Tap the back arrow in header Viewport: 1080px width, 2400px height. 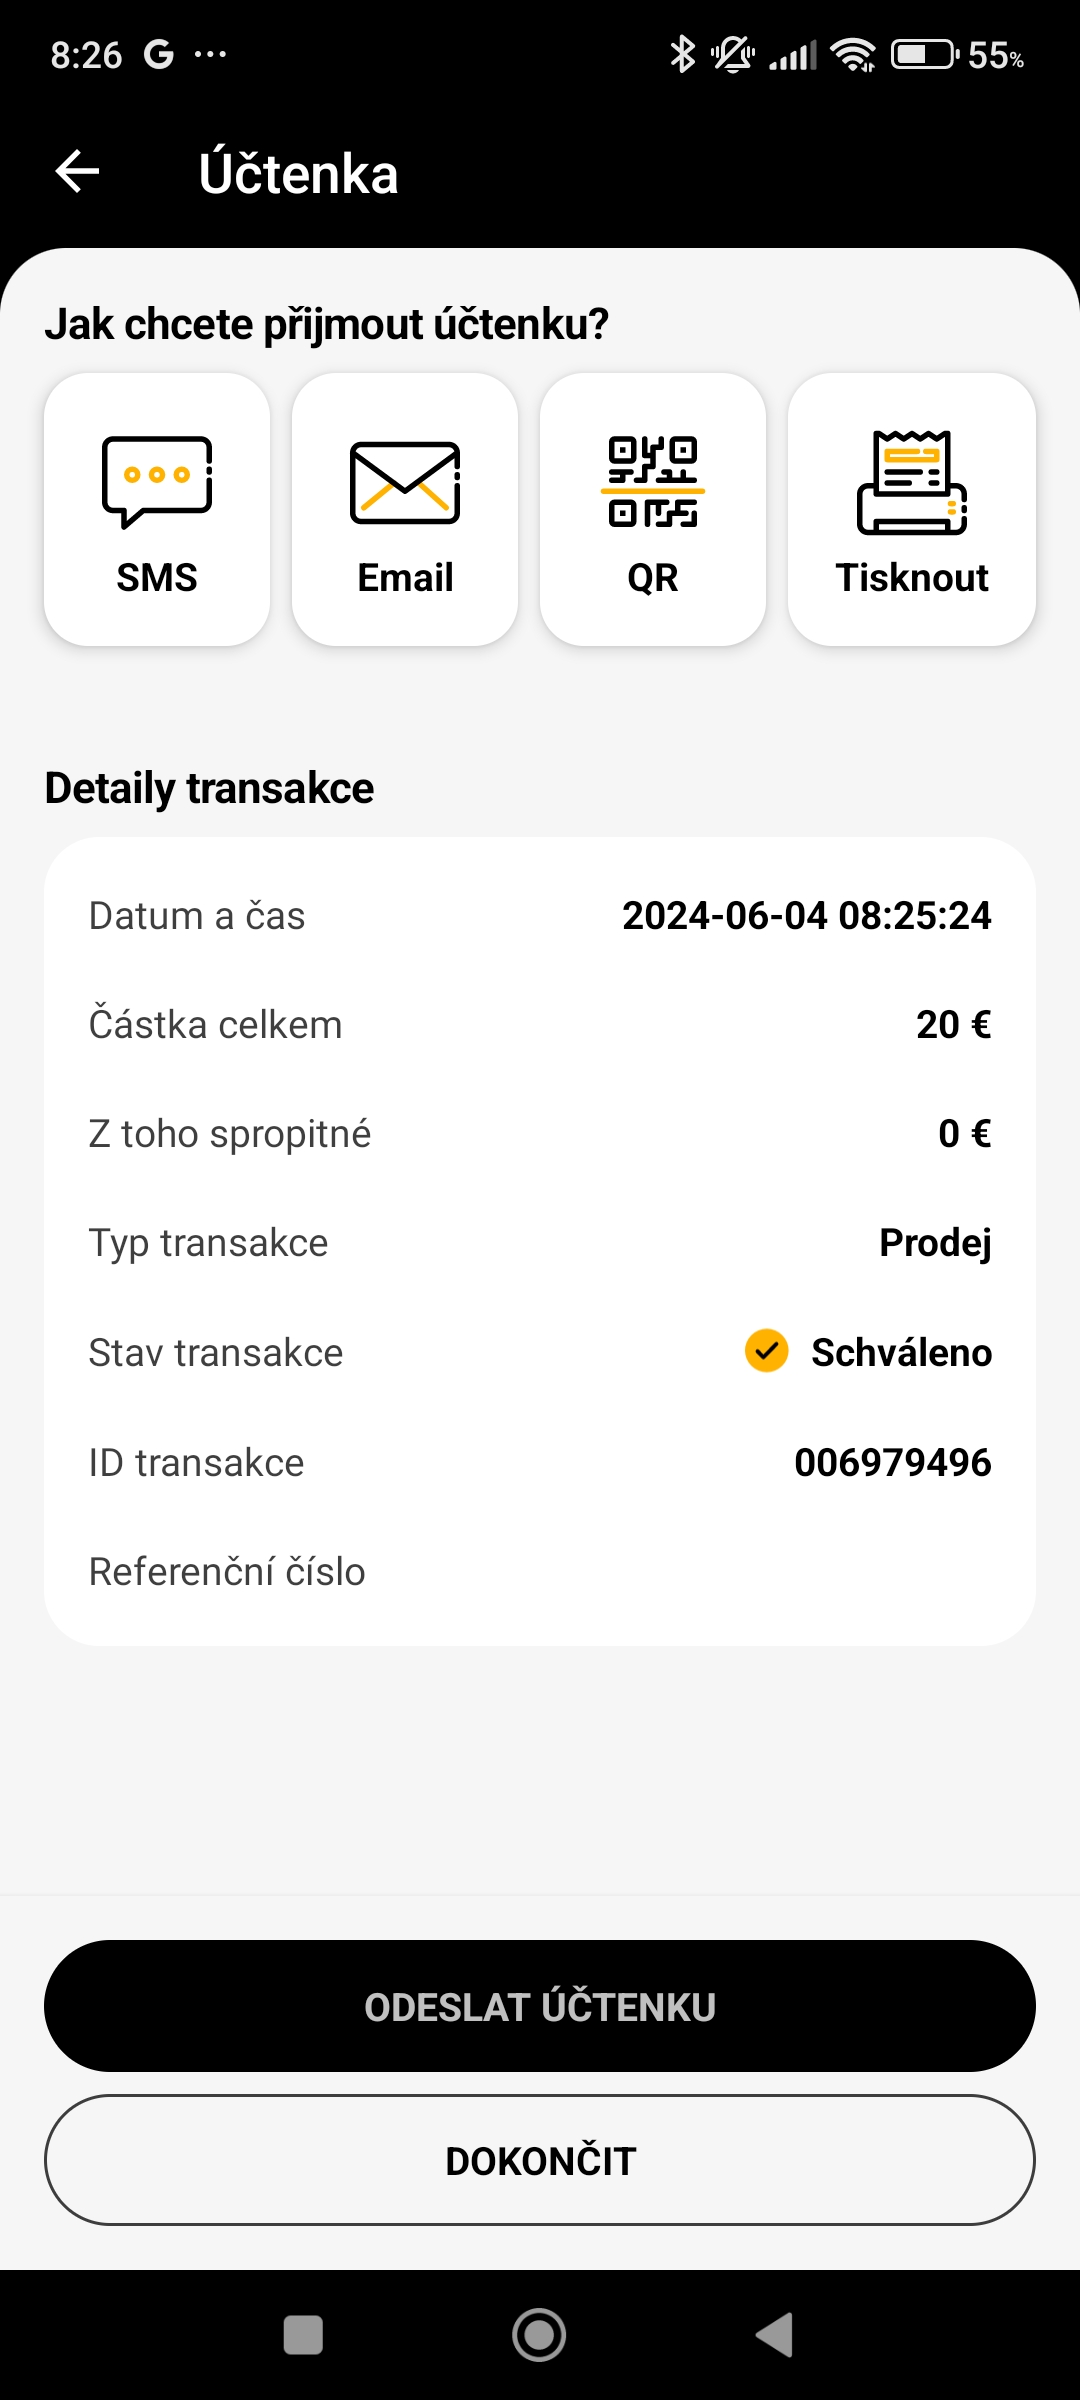(x=77, y=171)
